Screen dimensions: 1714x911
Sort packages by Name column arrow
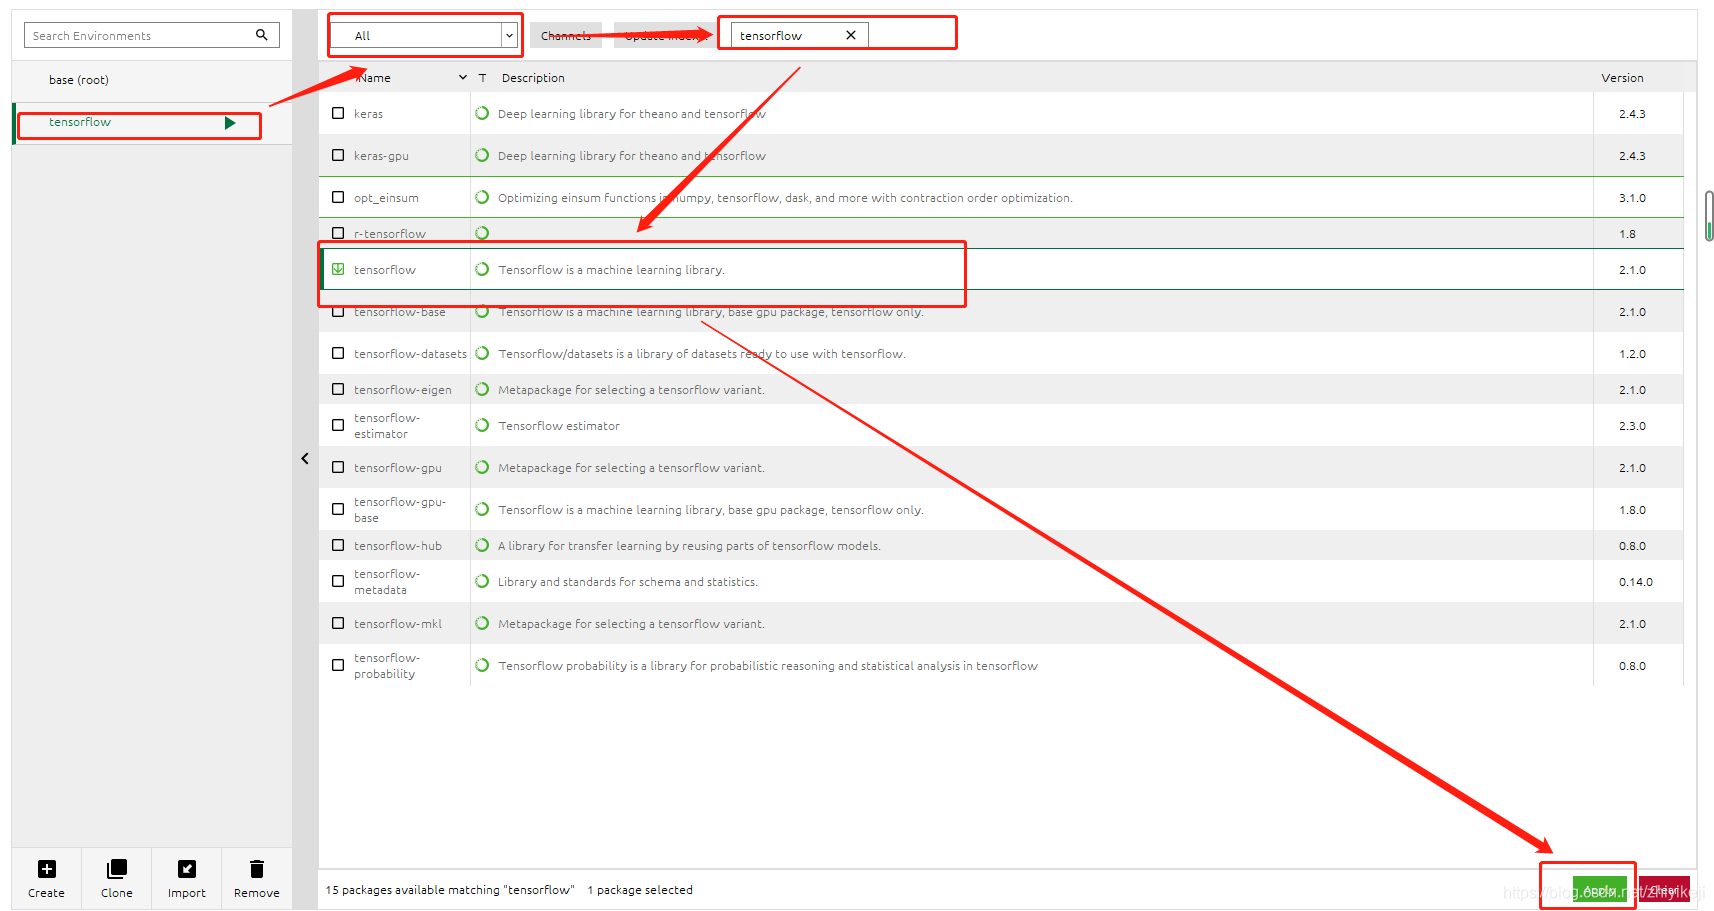click(x=463, y=78)
